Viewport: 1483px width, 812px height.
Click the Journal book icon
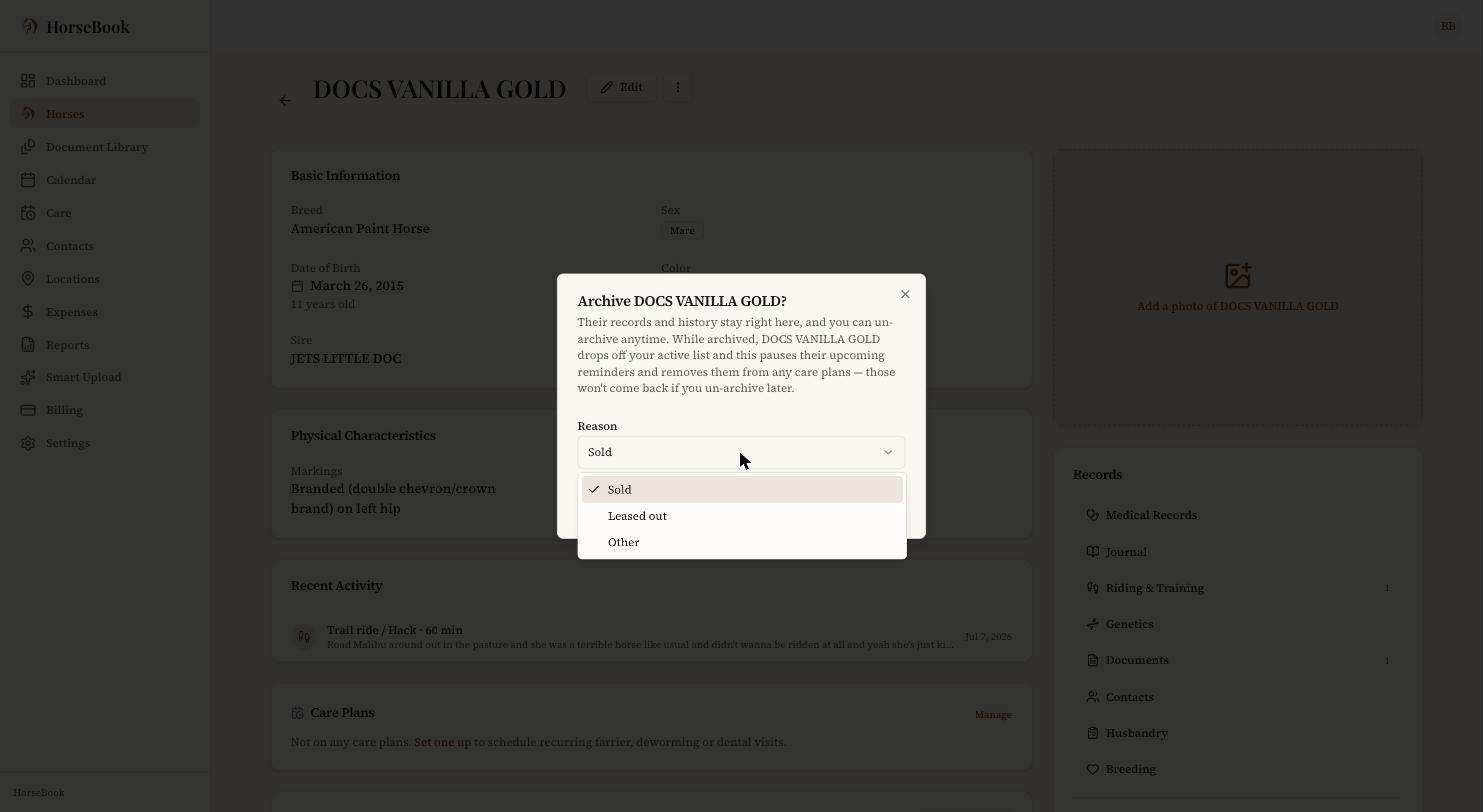[x=1092, y=552]
